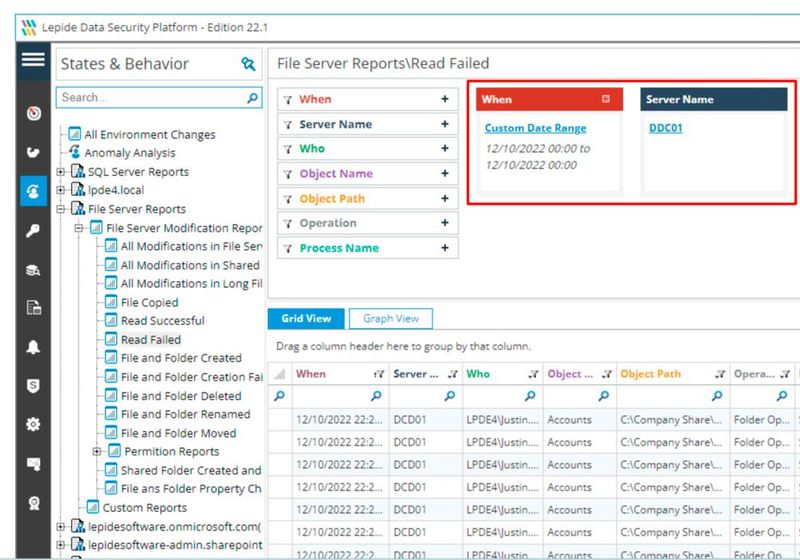Add the Server Name filter with plus

point(445,125)
